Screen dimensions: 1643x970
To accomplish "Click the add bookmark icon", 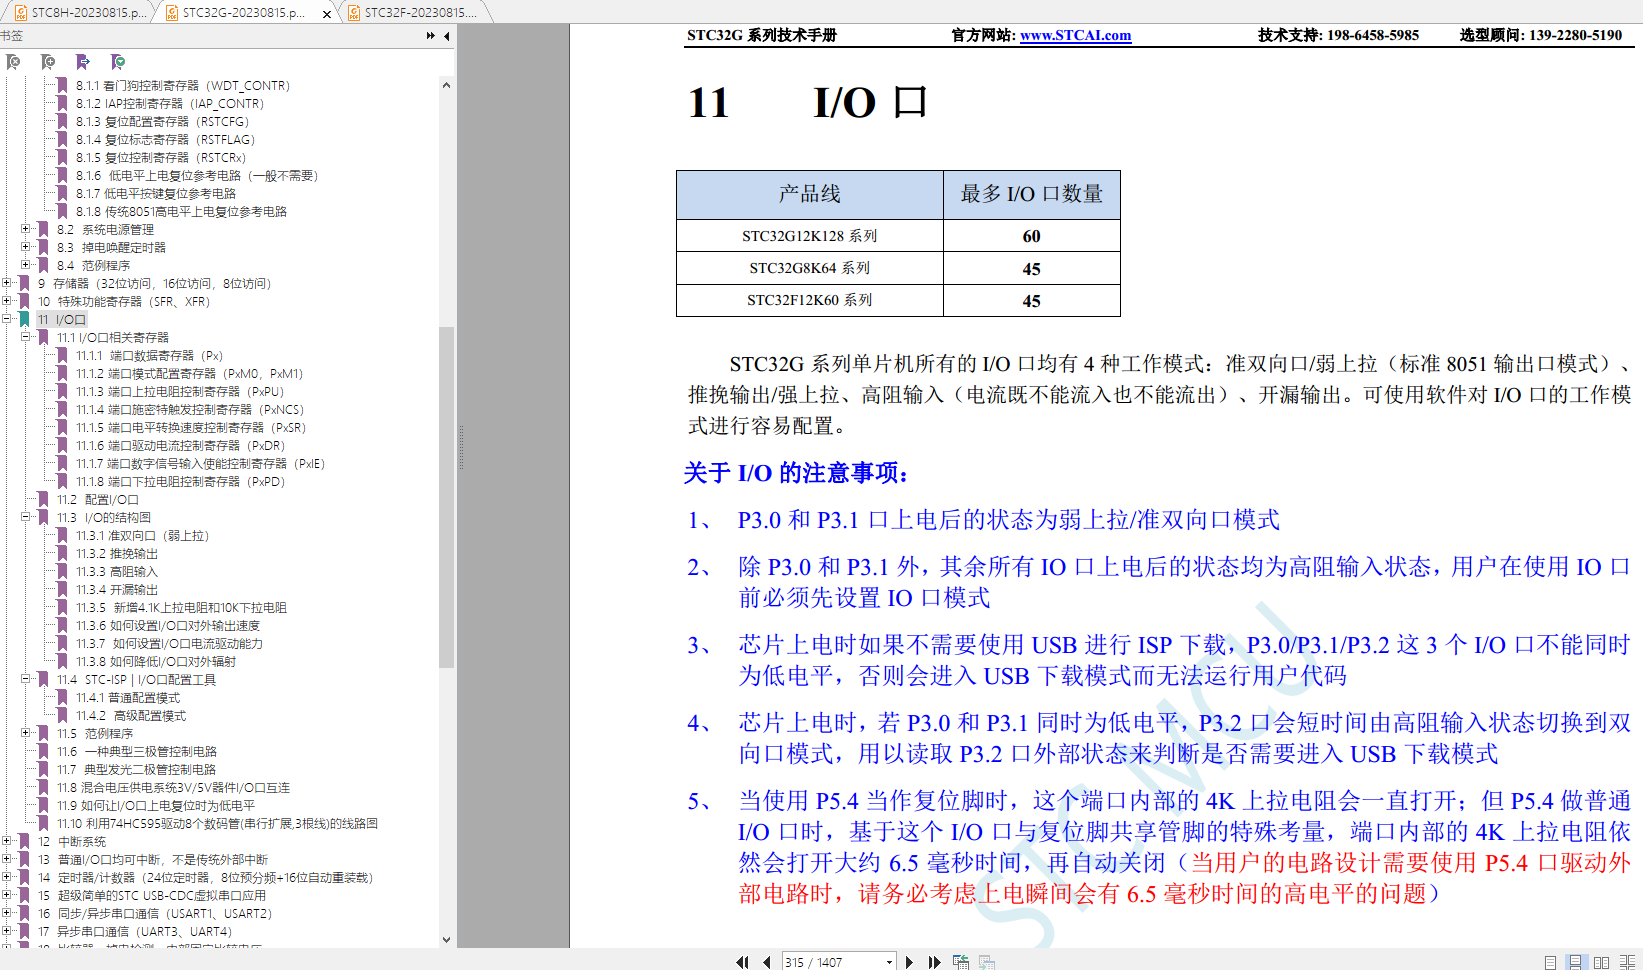I will pyautogui.click(x=48, y=62).
